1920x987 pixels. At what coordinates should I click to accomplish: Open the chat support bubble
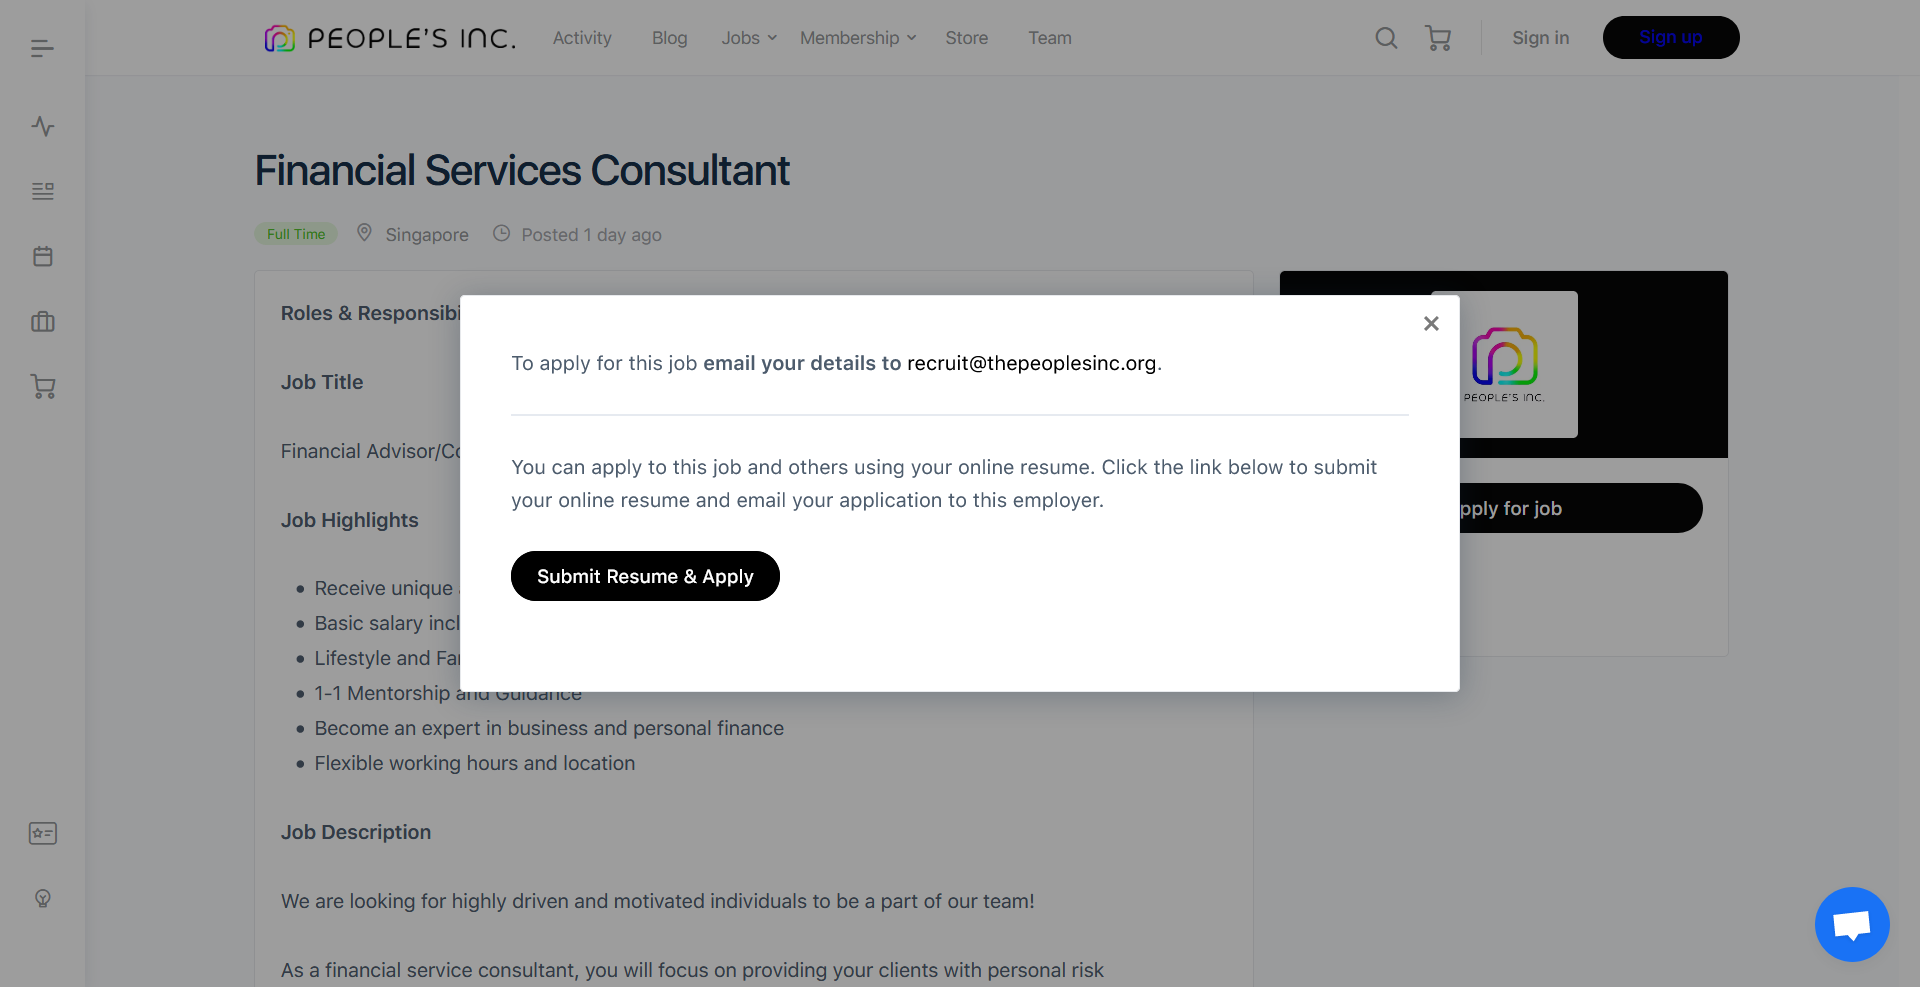(1852, 924)
